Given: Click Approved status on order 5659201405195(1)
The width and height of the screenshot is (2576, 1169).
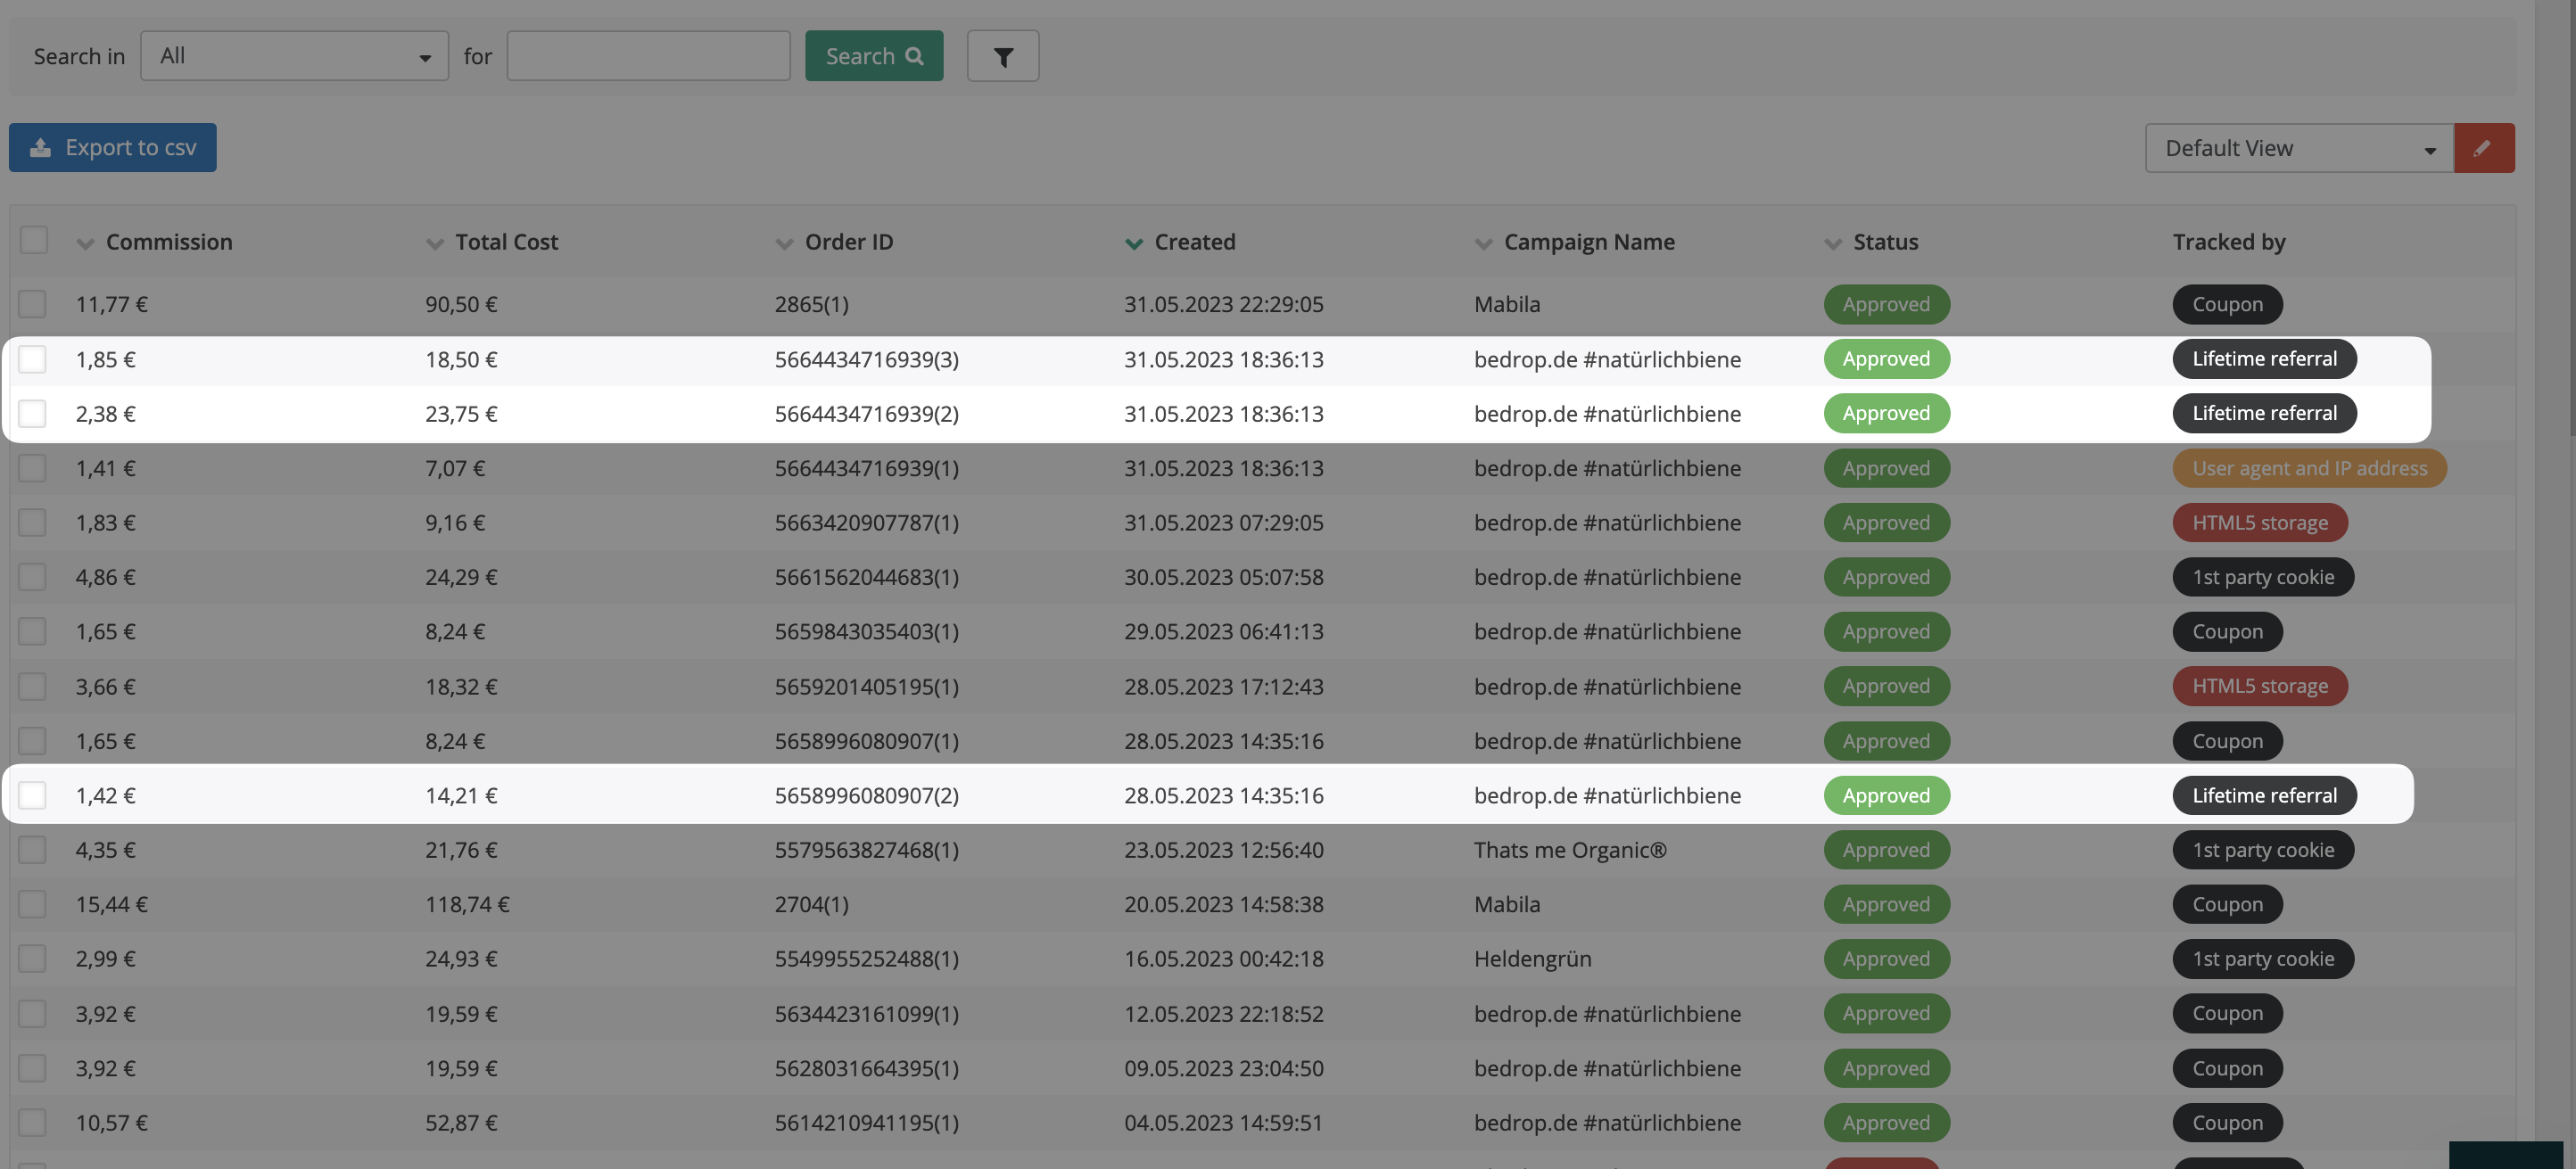Looking at the screenshot, I should pos(1886,686).
